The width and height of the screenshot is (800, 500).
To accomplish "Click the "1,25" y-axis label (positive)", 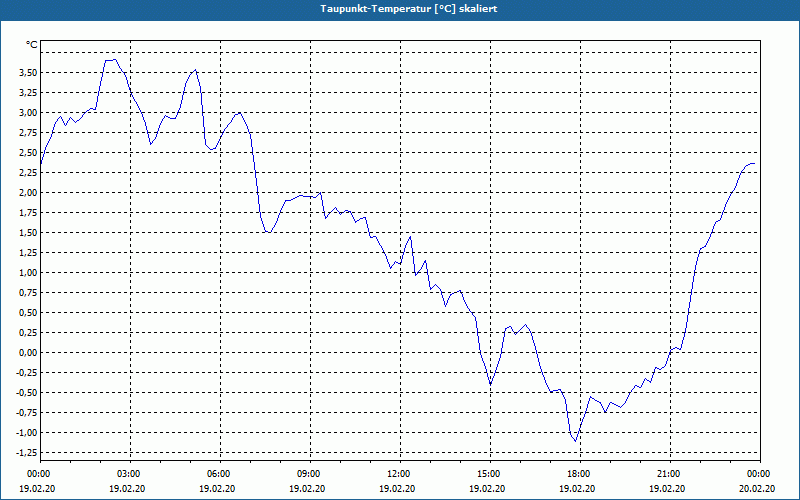I will (x=28, y=253).
